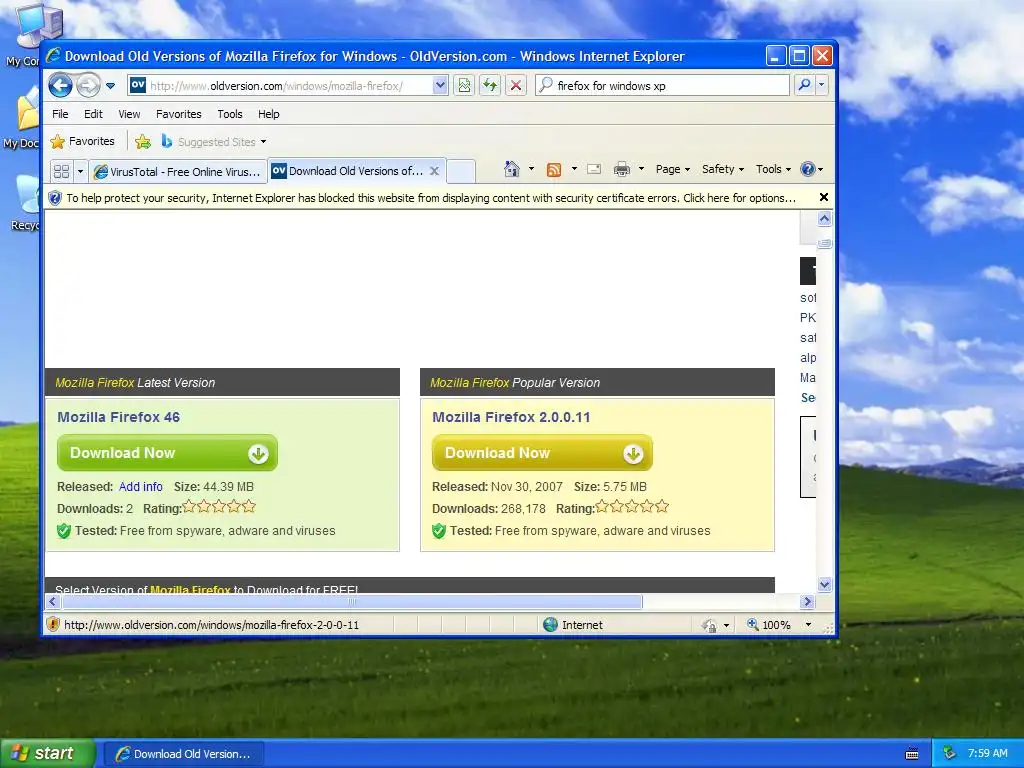
Task: Click the horizontal scrollbar thumb
Action: coord(351,601)
